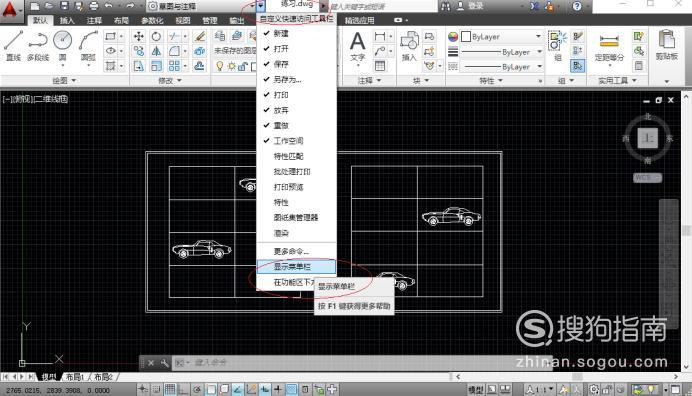692x396 pixels.
Task: Choose 更多命令... from the menu
Action: point(297,251)
